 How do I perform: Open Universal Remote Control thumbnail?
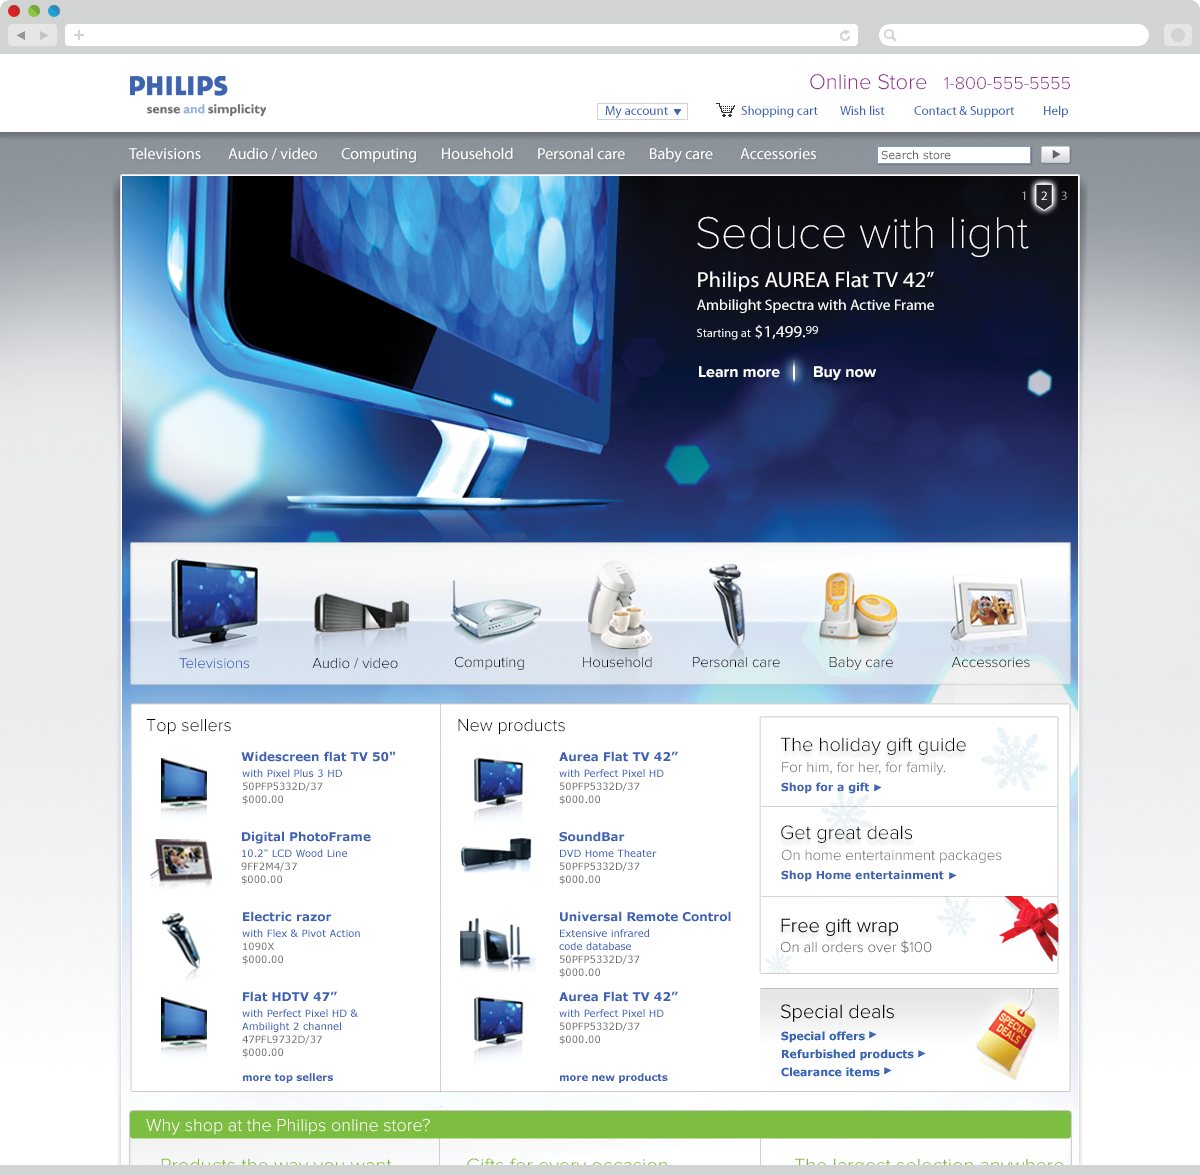pyautogui.click(x=495, y=944)
